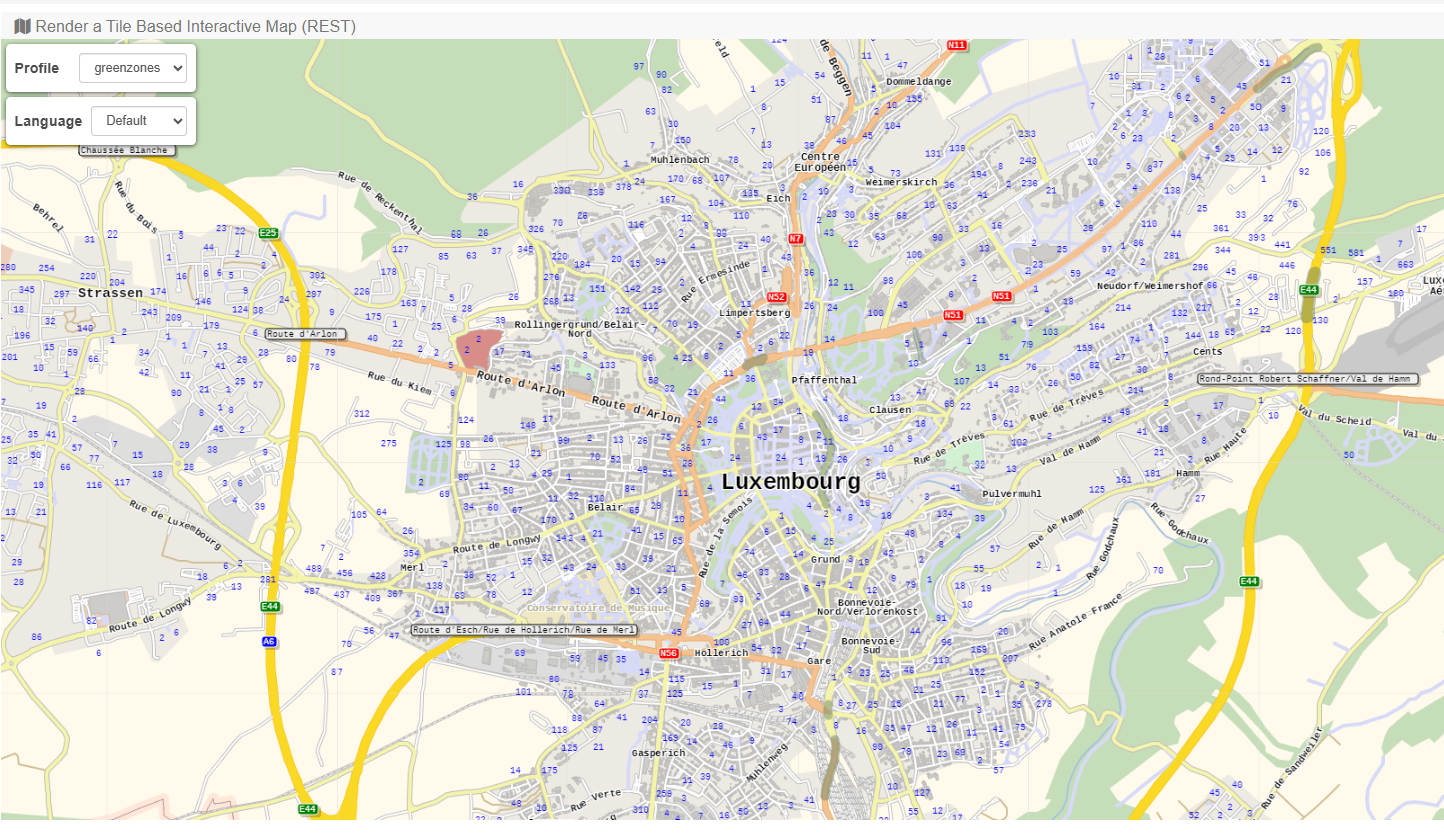Click the red N52 road marker

pos(776,297)
